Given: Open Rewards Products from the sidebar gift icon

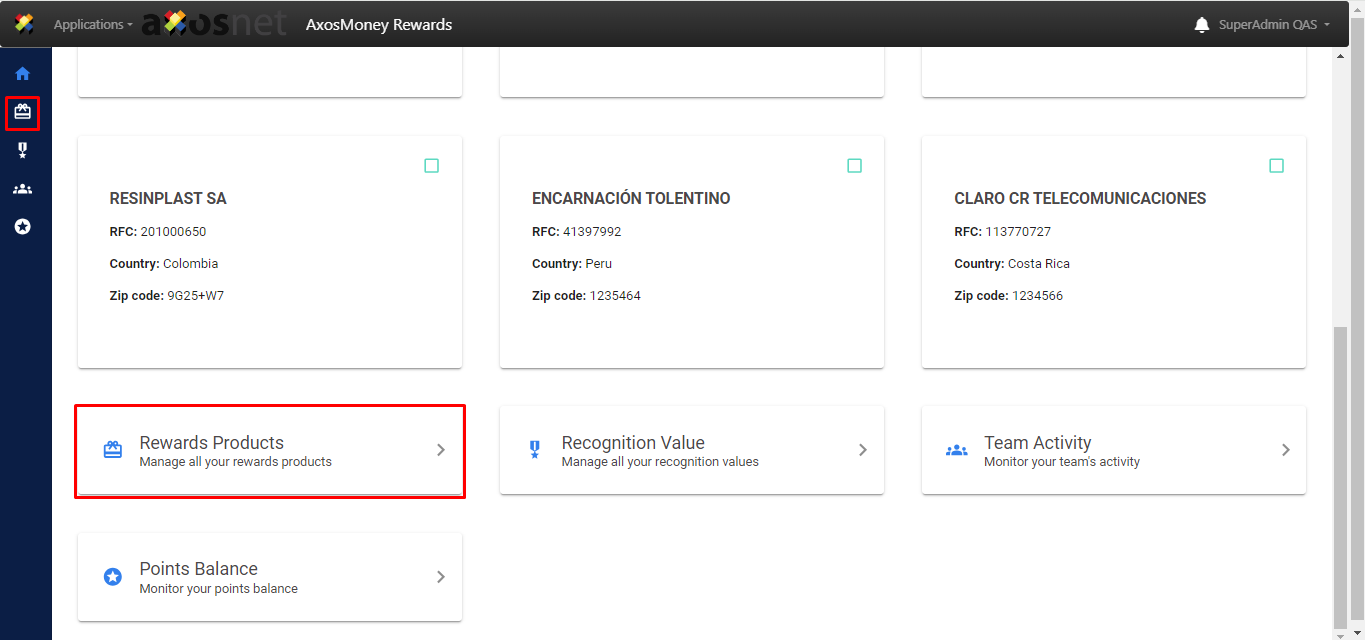Looking at the screenshot, I should 22,112.
